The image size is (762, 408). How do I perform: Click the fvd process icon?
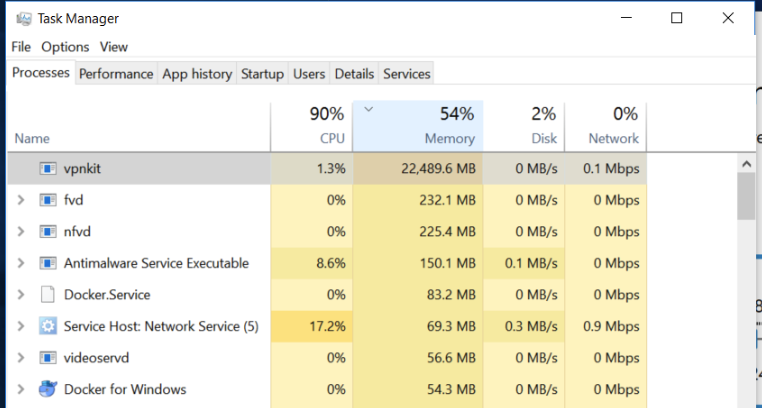tap(48, 200)
